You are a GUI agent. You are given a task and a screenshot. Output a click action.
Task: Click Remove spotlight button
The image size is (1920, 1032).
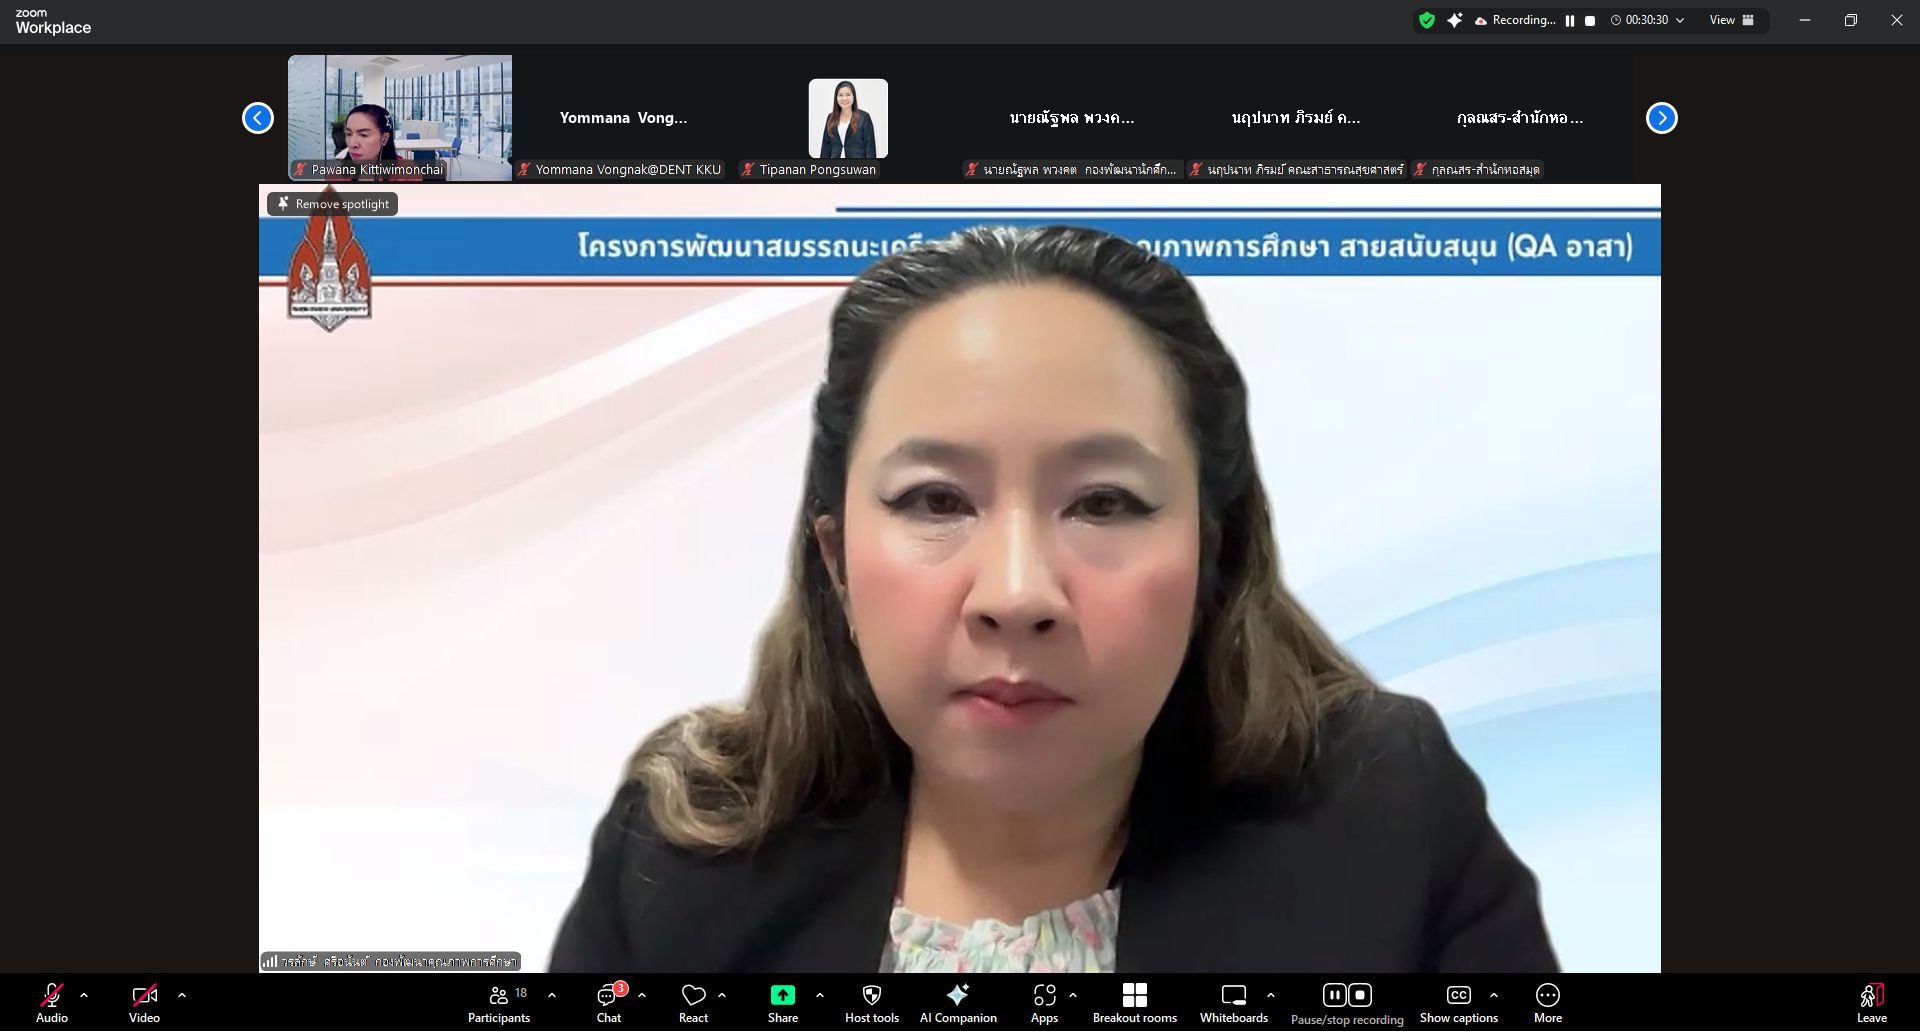click(333, 204)
